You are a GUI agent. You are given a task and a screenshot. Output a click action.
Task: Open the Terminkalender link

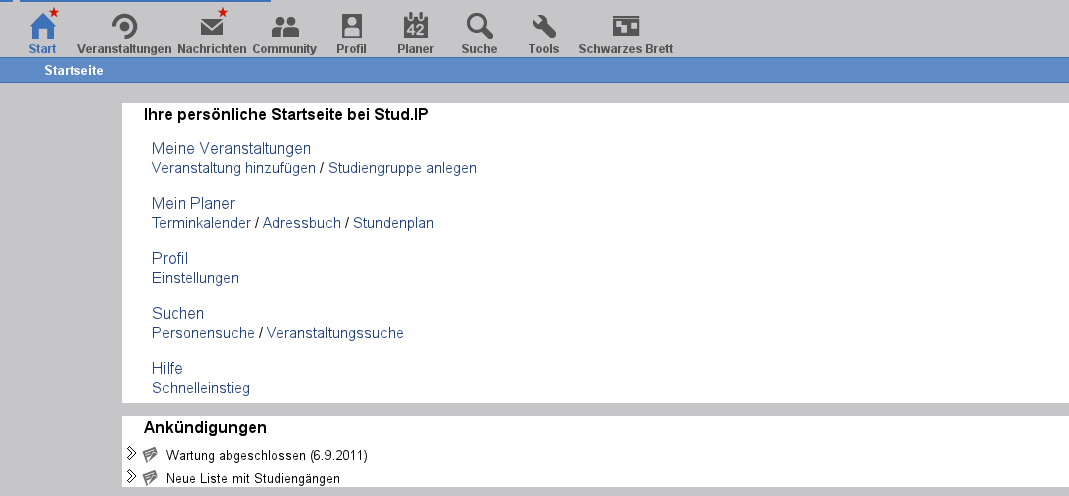pos(201,223)
